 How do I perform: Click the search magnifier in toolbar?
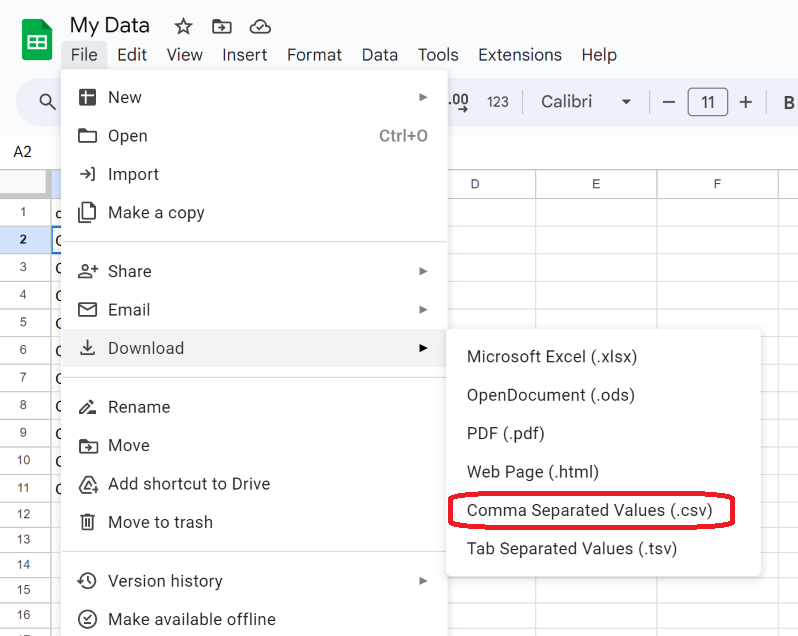coord(47,102)
